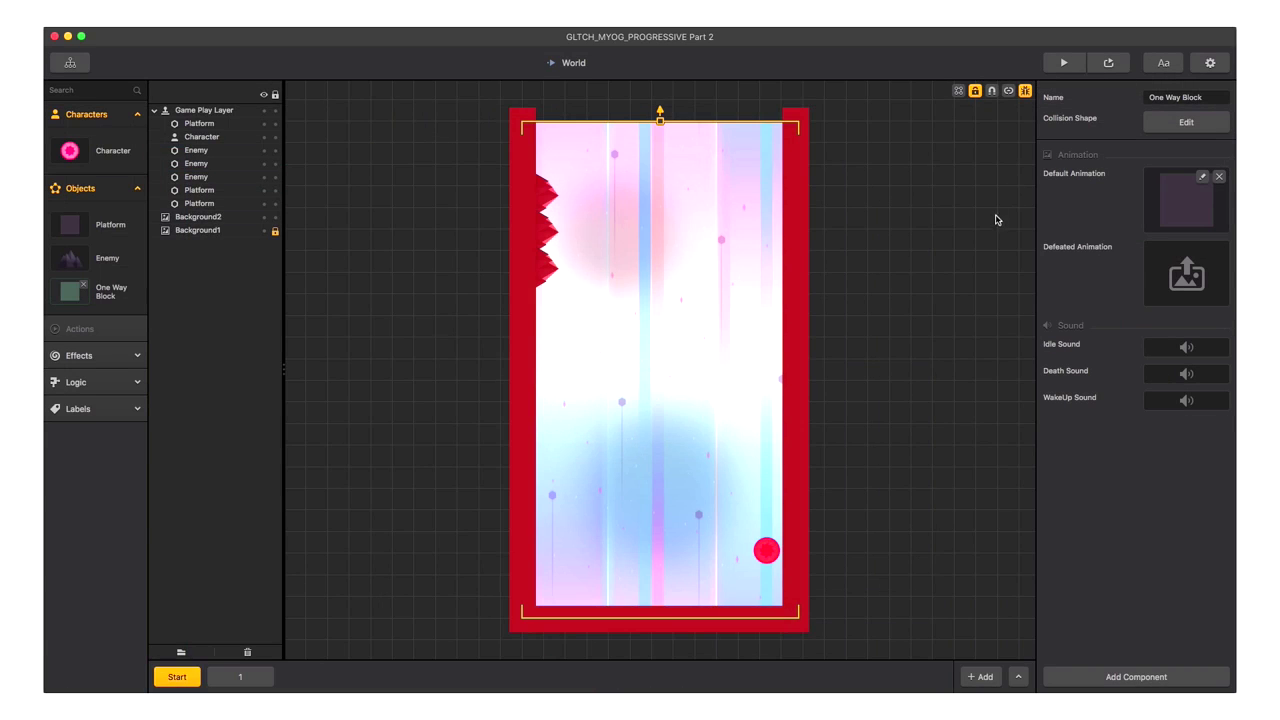
Task: Open the Aa text settings
Action: coord(1163,63)
